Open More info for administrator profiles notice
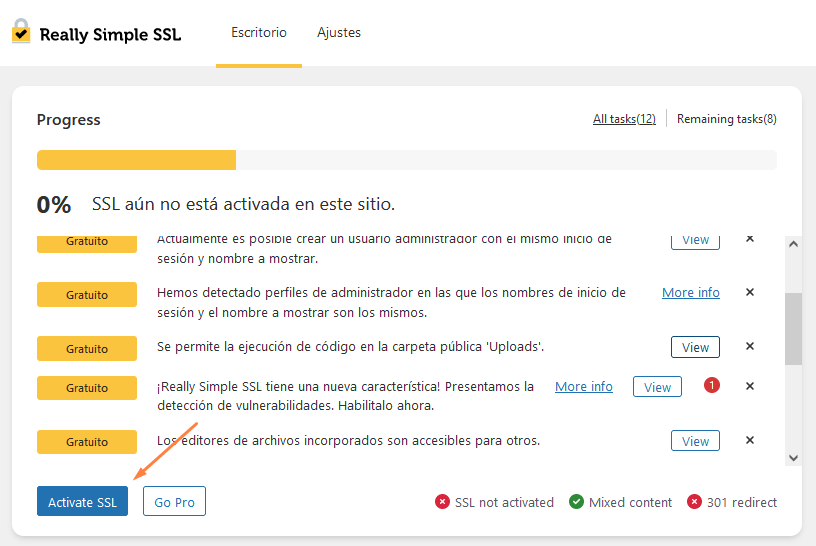The height and width of the screenshot is (546, 816). tap(691, 293)
